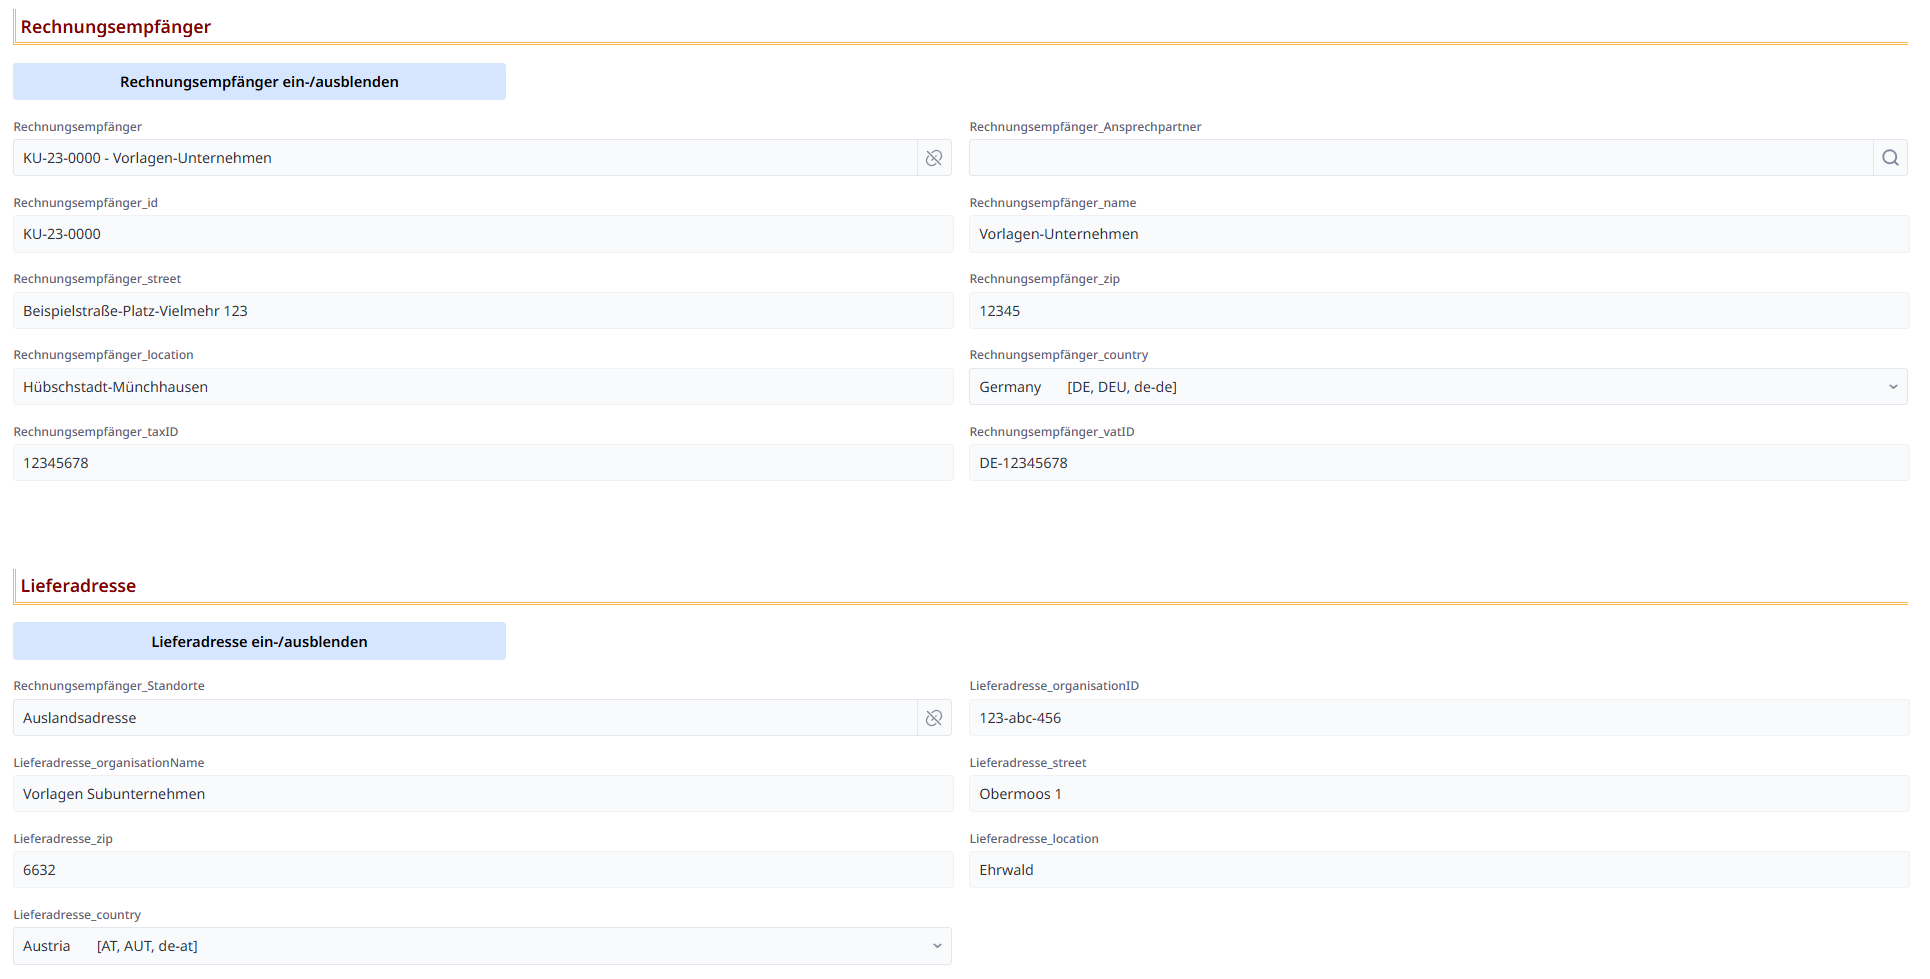Click the Rechnungsempfänger_zip field with 12345

1438,311
